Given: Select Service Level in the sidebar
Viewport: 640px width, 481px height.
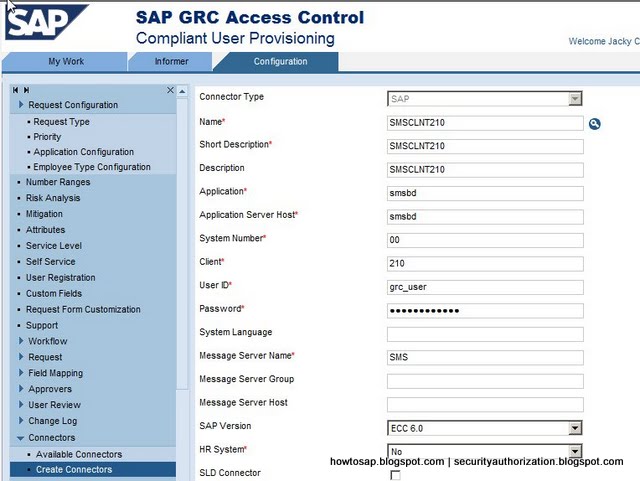Looking at the screenshot, I should [x=54, y=246].
